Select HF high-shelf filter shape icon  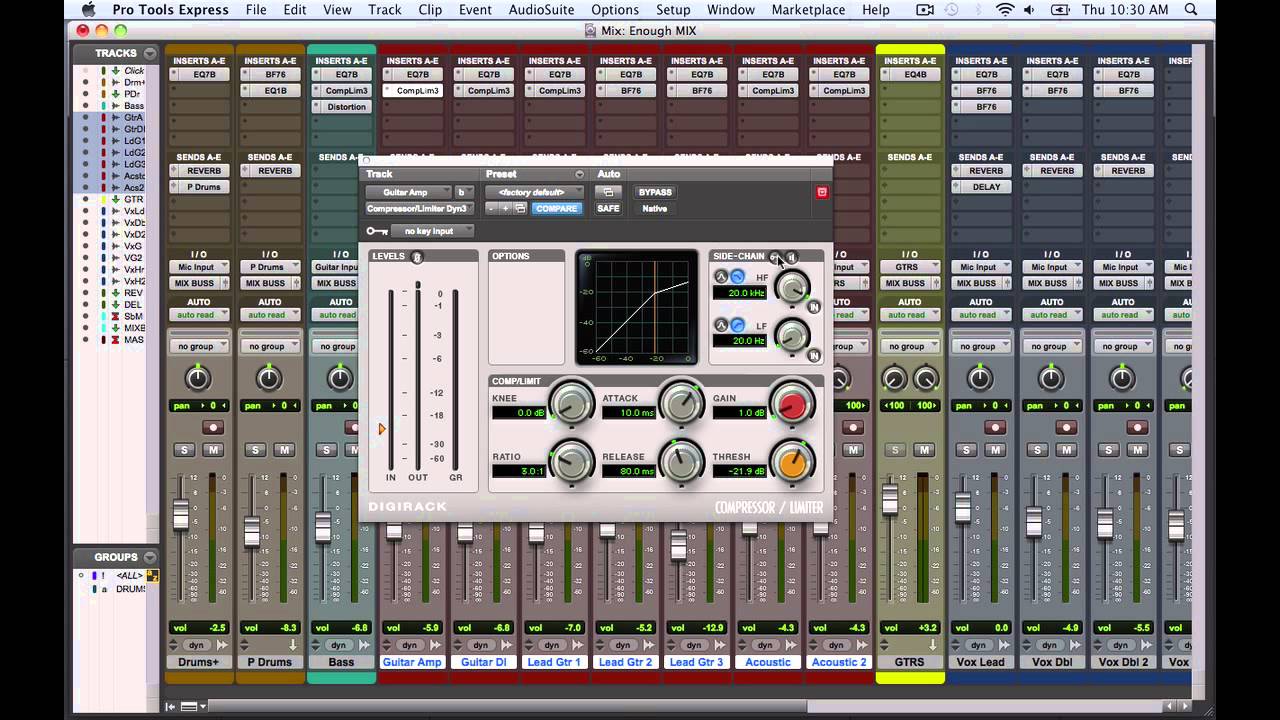coord(720,276)
